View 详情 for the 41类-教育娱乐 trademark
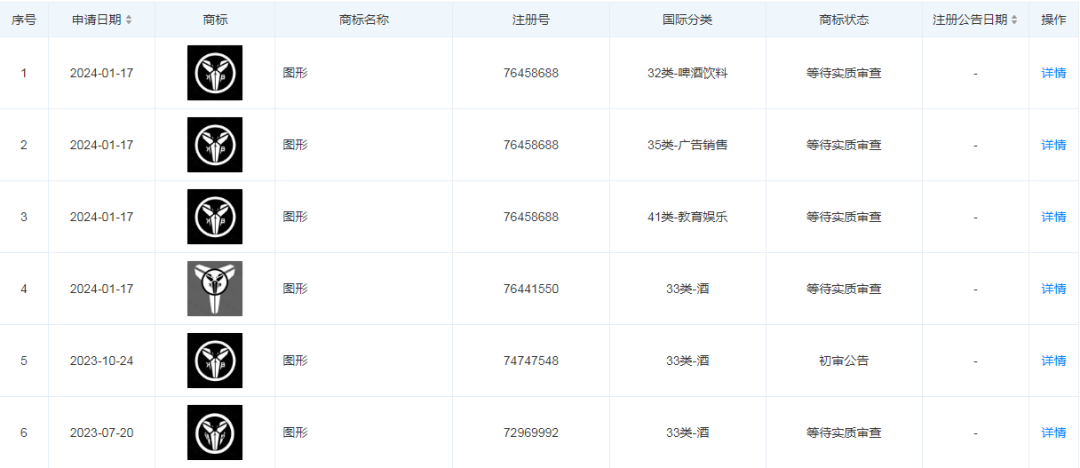The width and height of the screenshot is (1080, 468). click(1053, 217)
